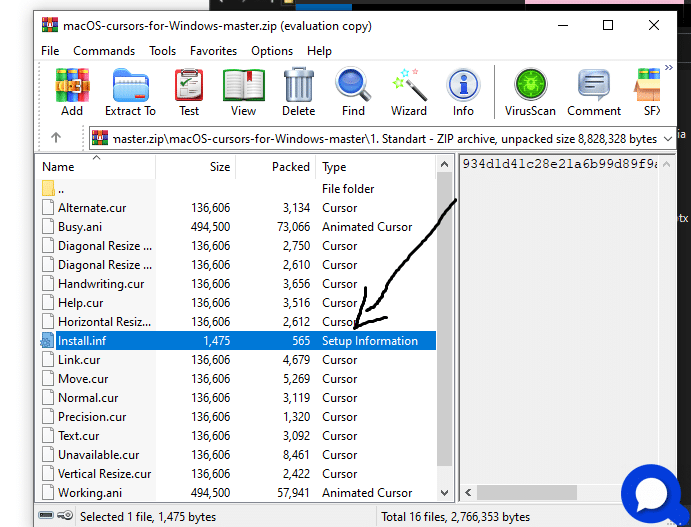This screenshot has height=527, width=691.
Task: Select Precision.cur file
Action: tap(92, 416)
